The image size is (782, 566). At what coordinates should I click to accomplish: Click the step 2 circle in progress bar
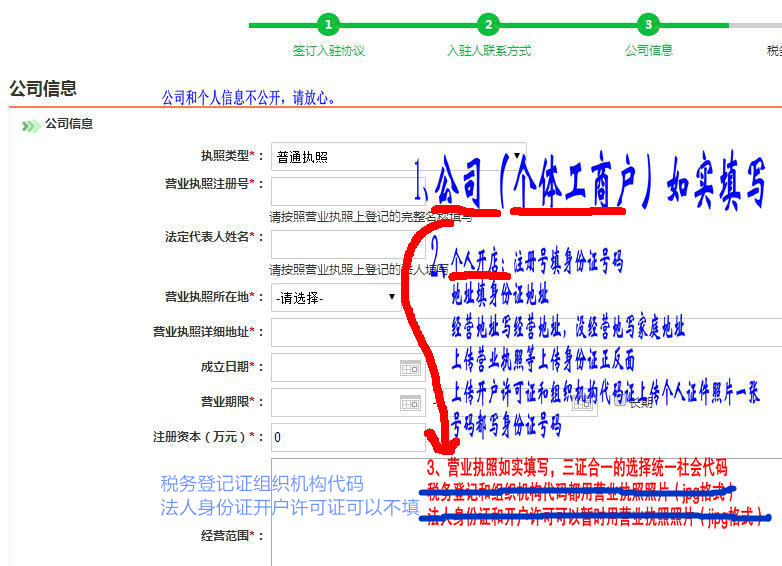tap(488, 25)
